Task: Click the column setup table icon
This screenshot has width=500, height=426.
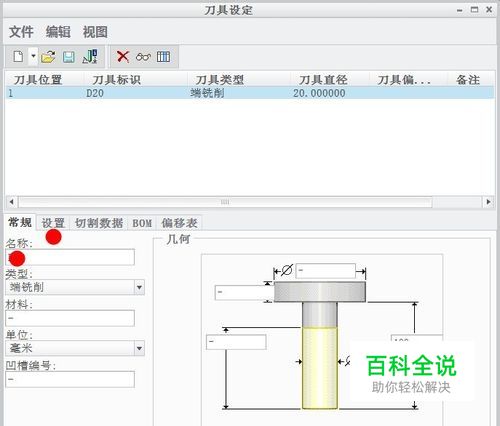Action: click(163, 57)
